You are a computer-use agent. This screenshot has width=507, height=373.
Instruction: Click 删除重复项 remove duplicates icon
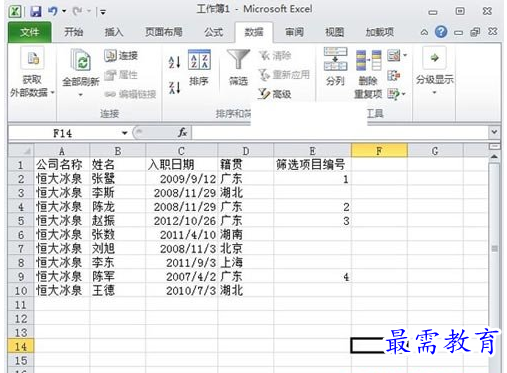coord(368,60)
